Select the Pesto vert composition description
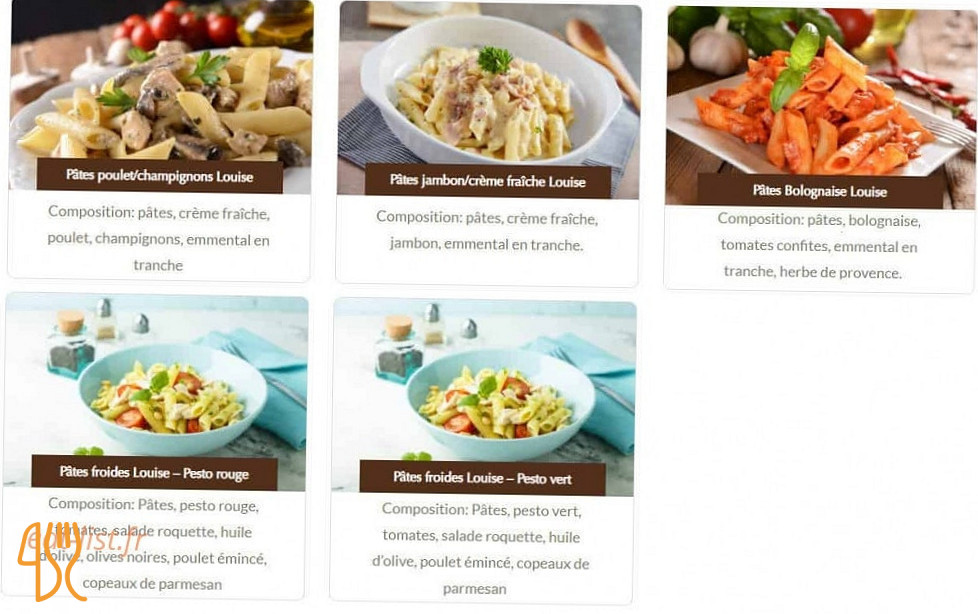The width and height of the screenshot is (978, 614). tap(480, 549)
